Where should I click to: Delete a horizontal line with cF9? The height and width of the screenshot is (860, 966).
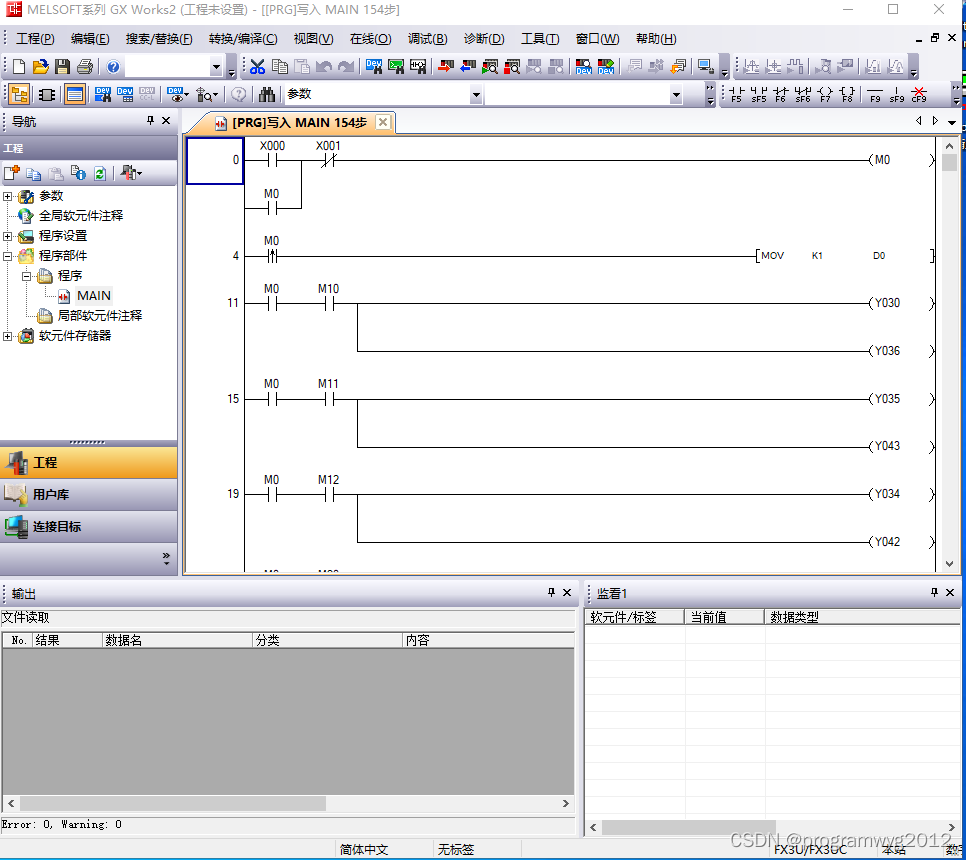[919, 94]
